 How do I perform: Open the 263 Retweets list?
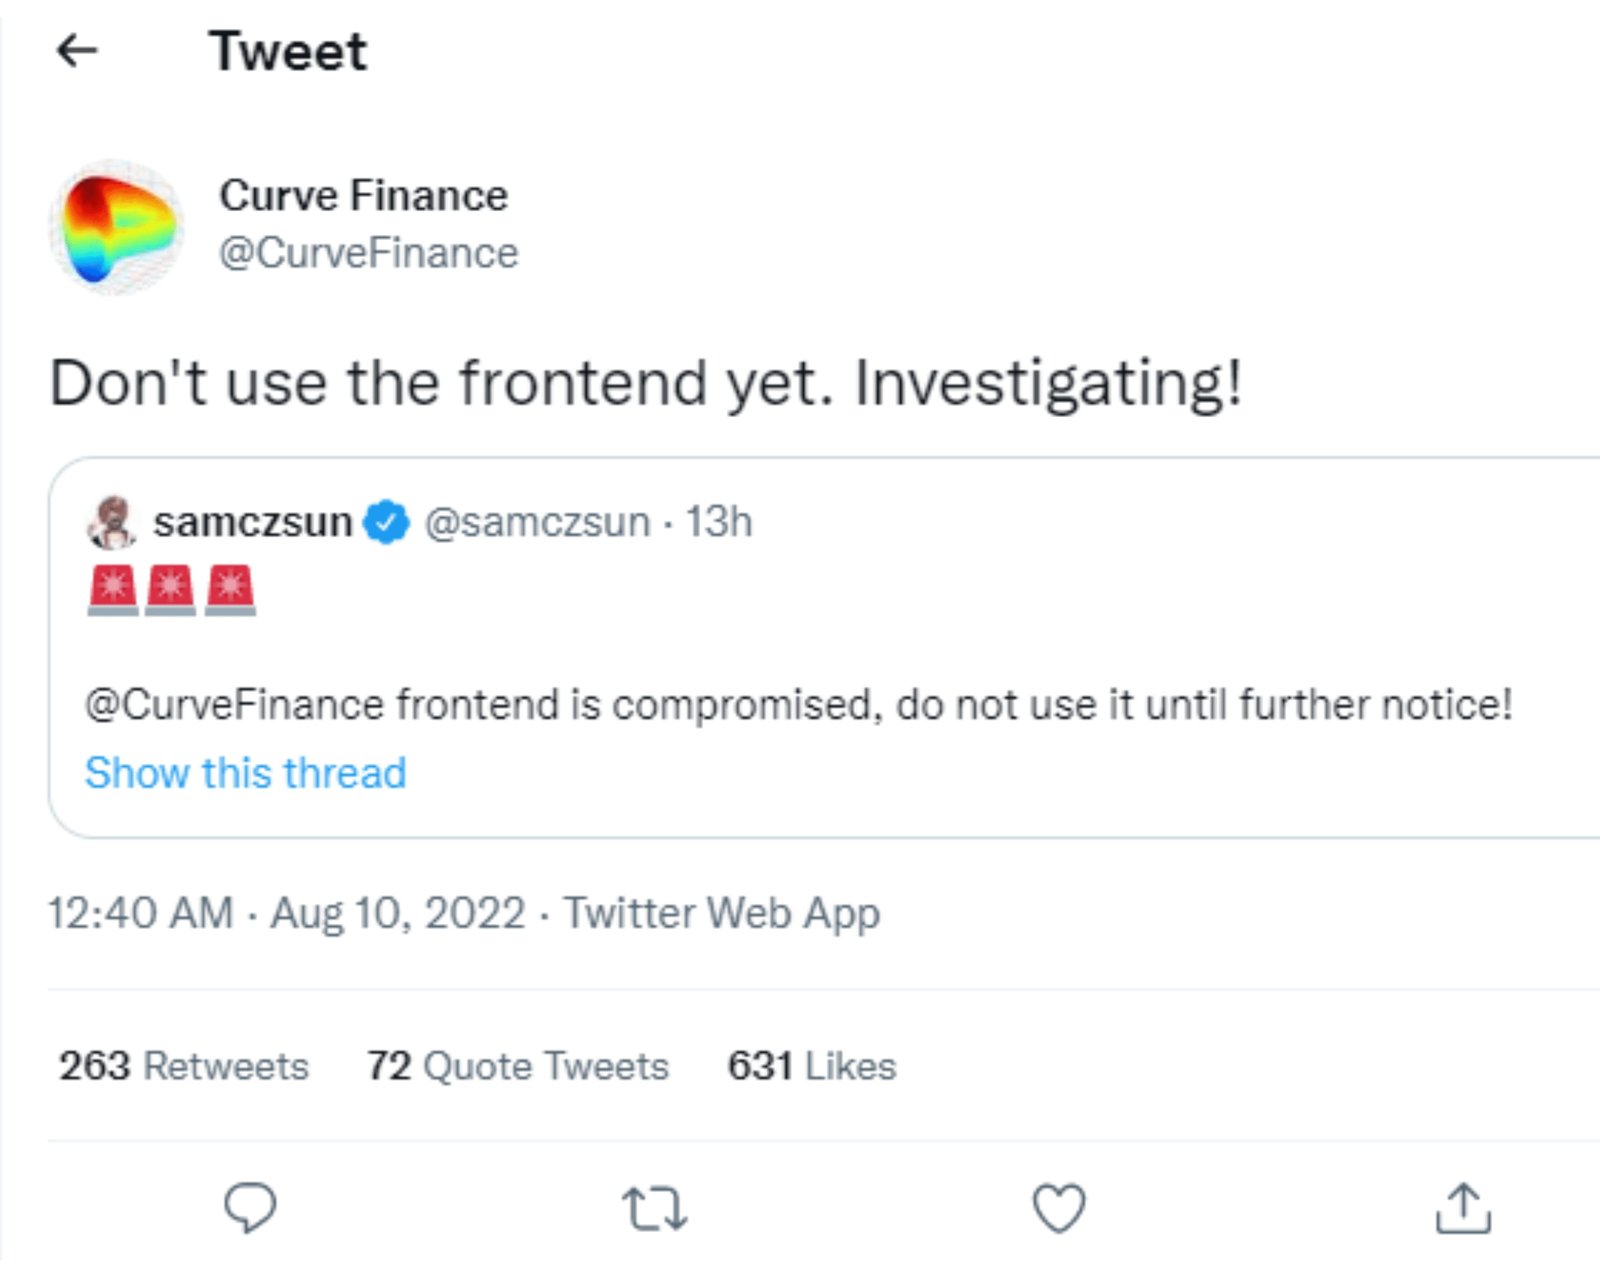pos(183,1065)
